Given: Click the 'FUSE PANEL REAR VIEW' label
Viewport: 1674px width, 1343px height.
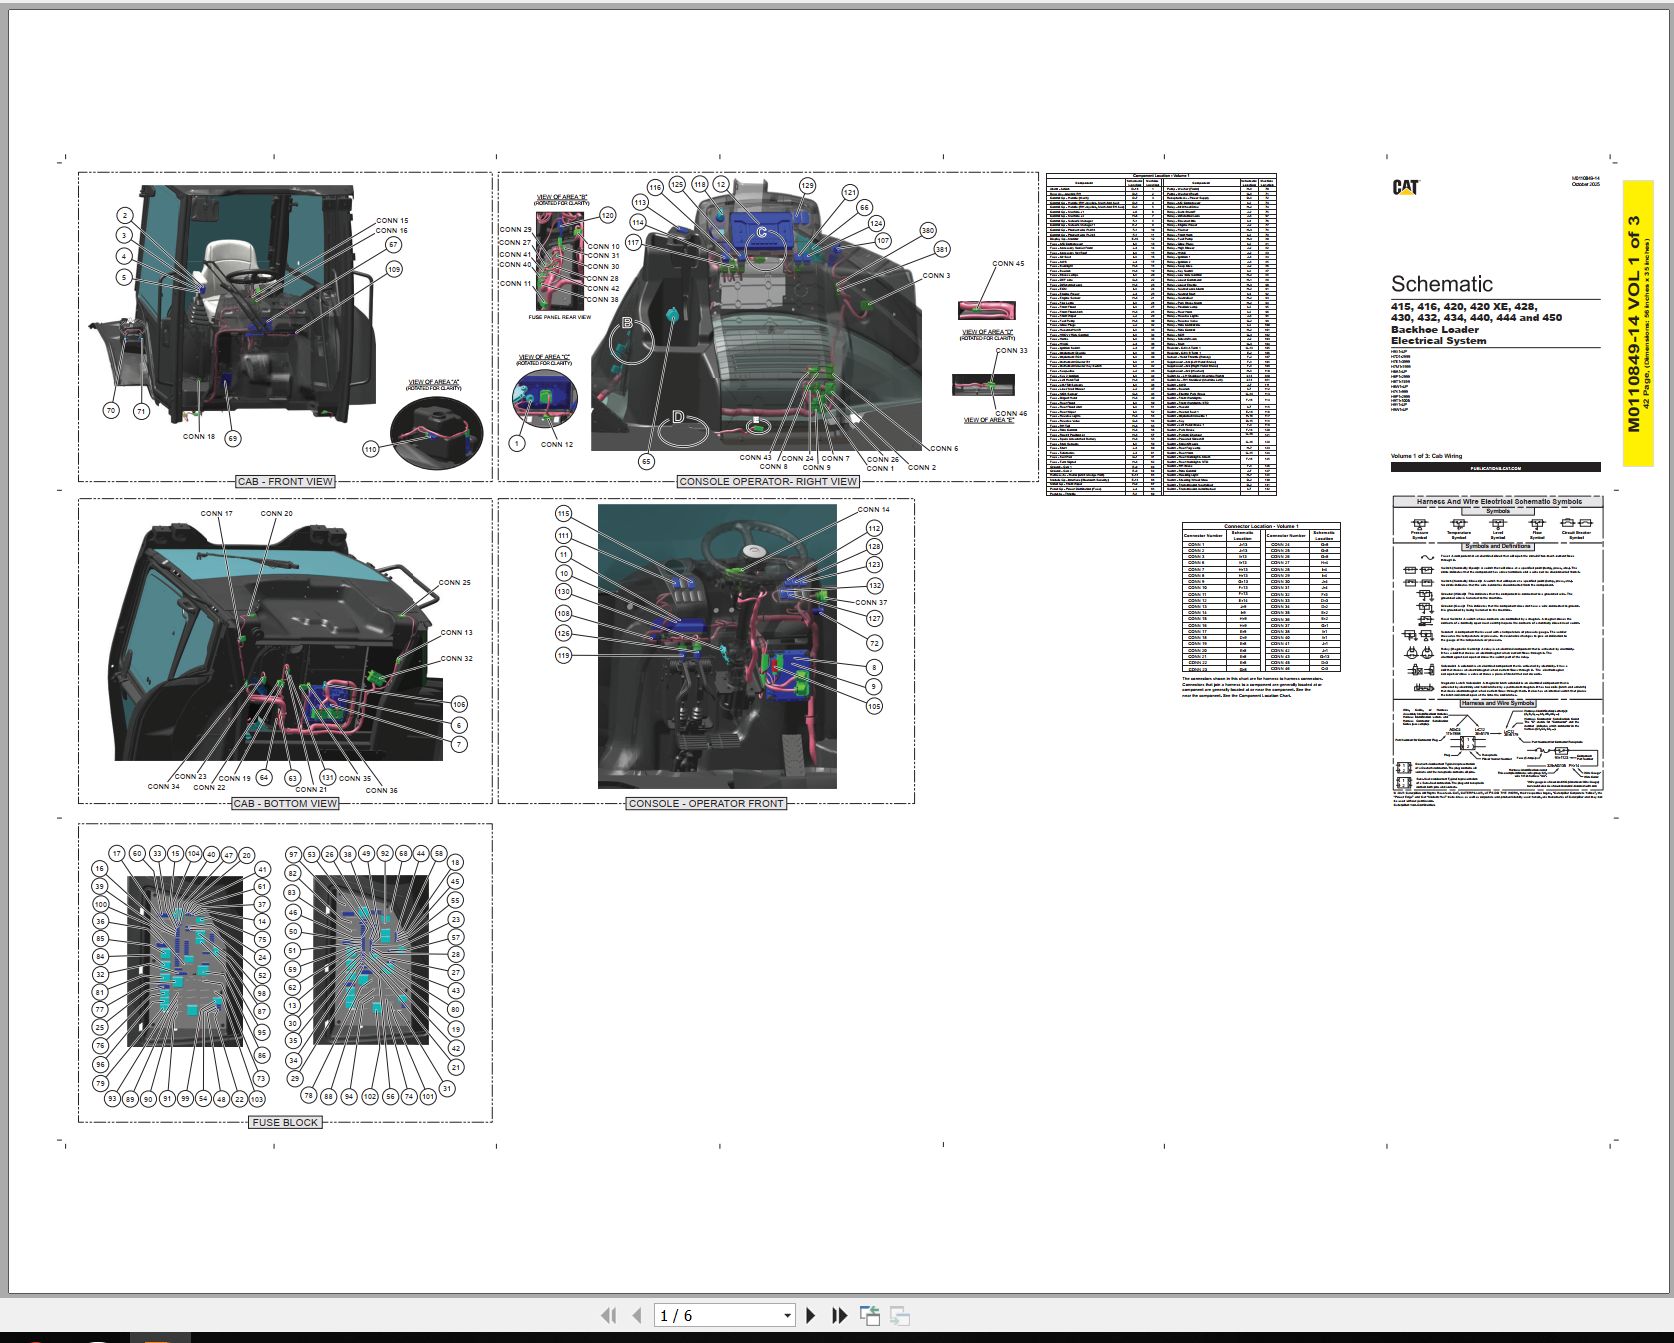Looking at the screenshot, I should (560, 317).
